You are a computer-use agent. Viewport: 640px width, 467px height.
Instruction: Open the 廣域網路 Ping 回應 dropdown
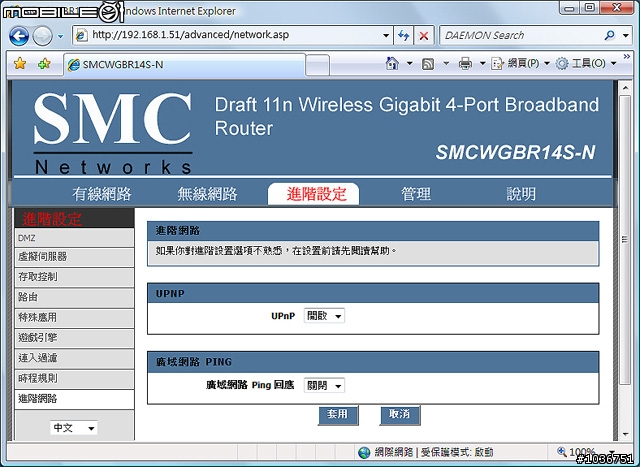324,385
